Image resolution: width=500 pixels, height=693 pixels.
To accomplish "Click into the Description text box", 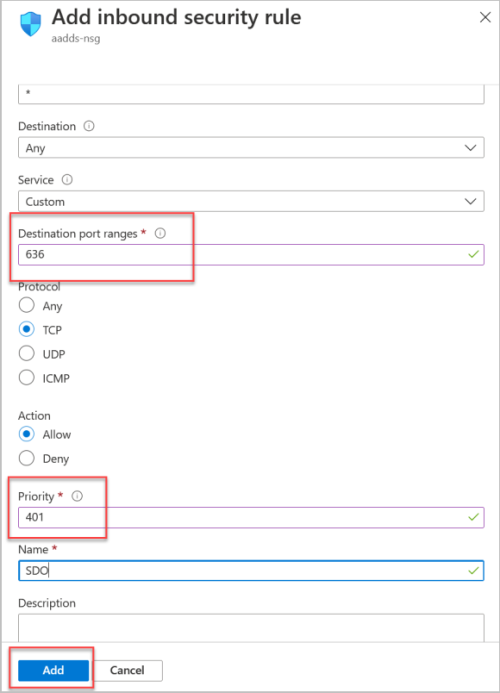I will tap(251, 628).
